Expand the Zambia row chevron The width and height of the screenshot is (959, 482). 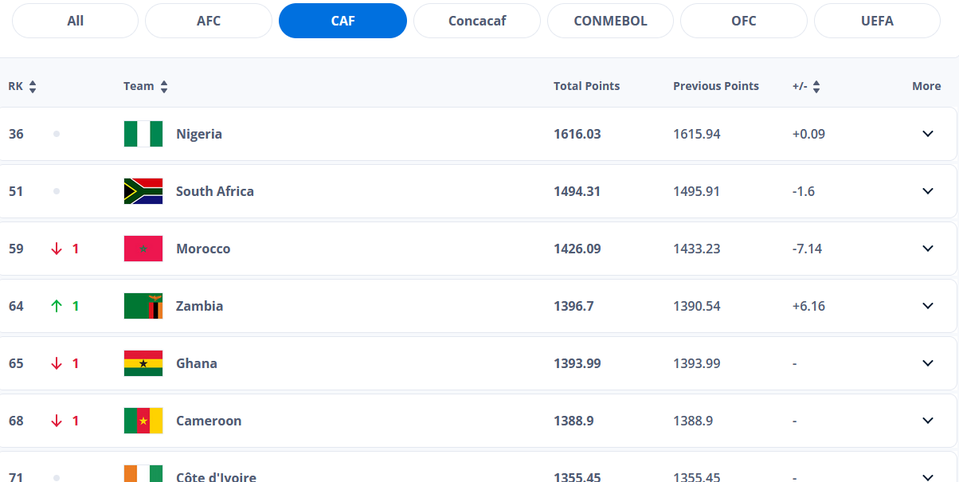click(x=927, y=306)
